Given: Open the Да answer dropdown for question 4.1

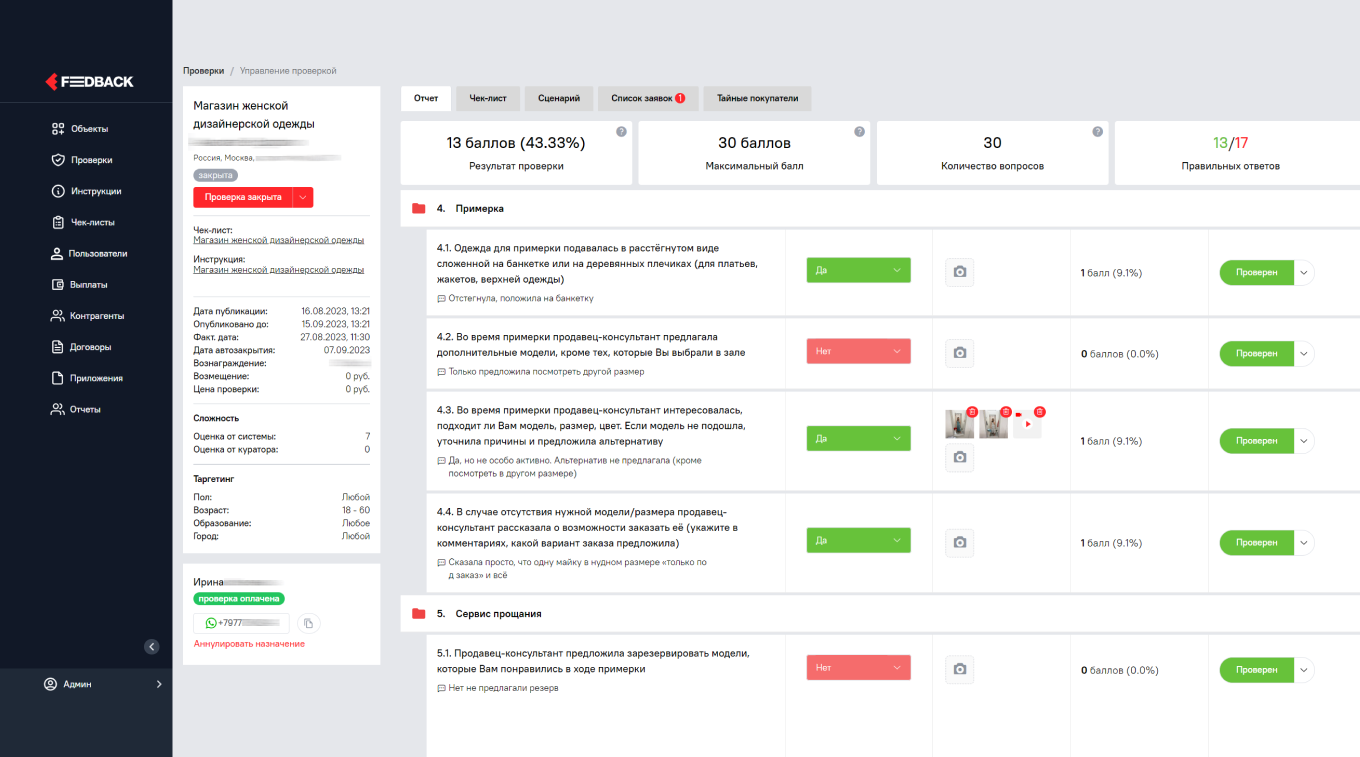Looking at the screenshot, I should [858, 270].
